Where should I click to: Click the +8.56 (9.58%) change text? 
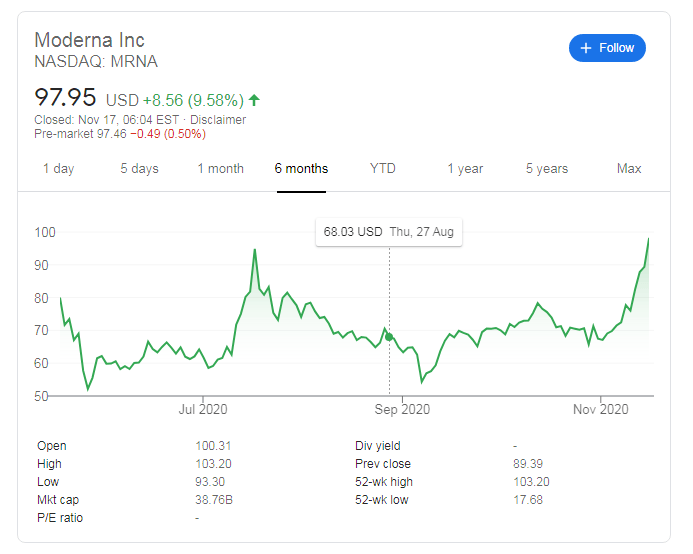[193, 100]
